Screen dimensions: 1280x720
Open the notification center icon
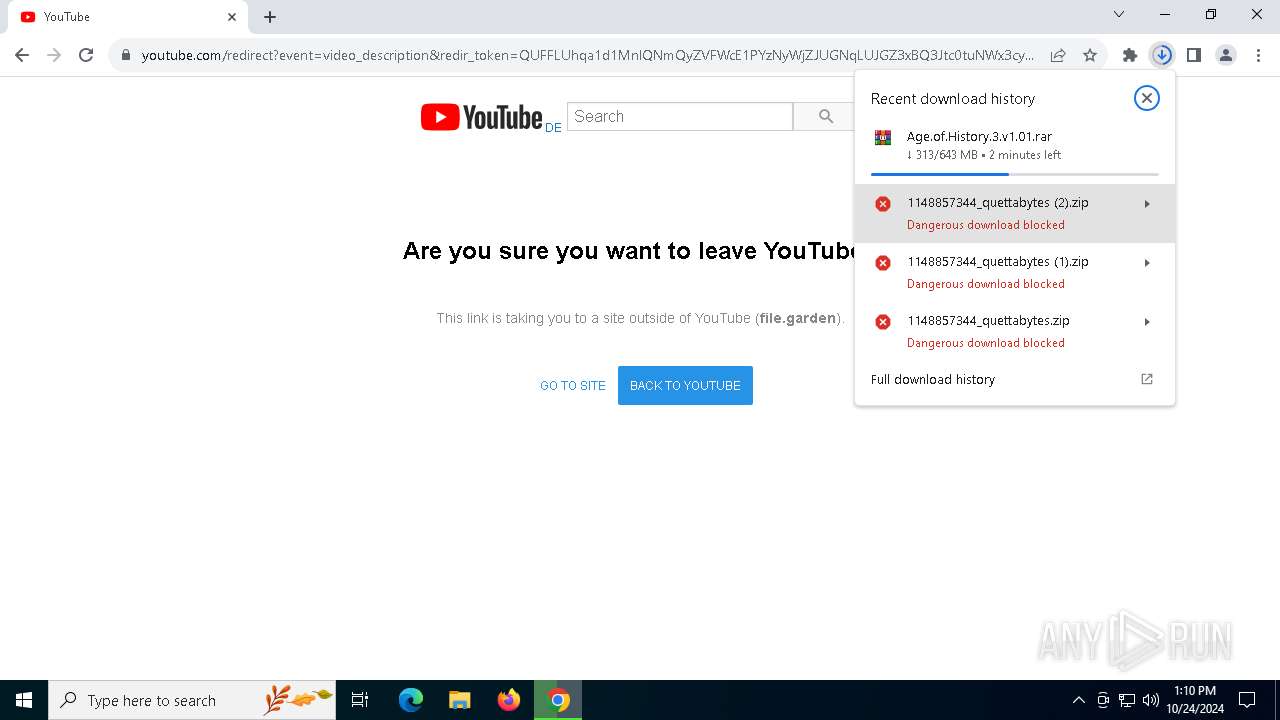point(1247,700)
